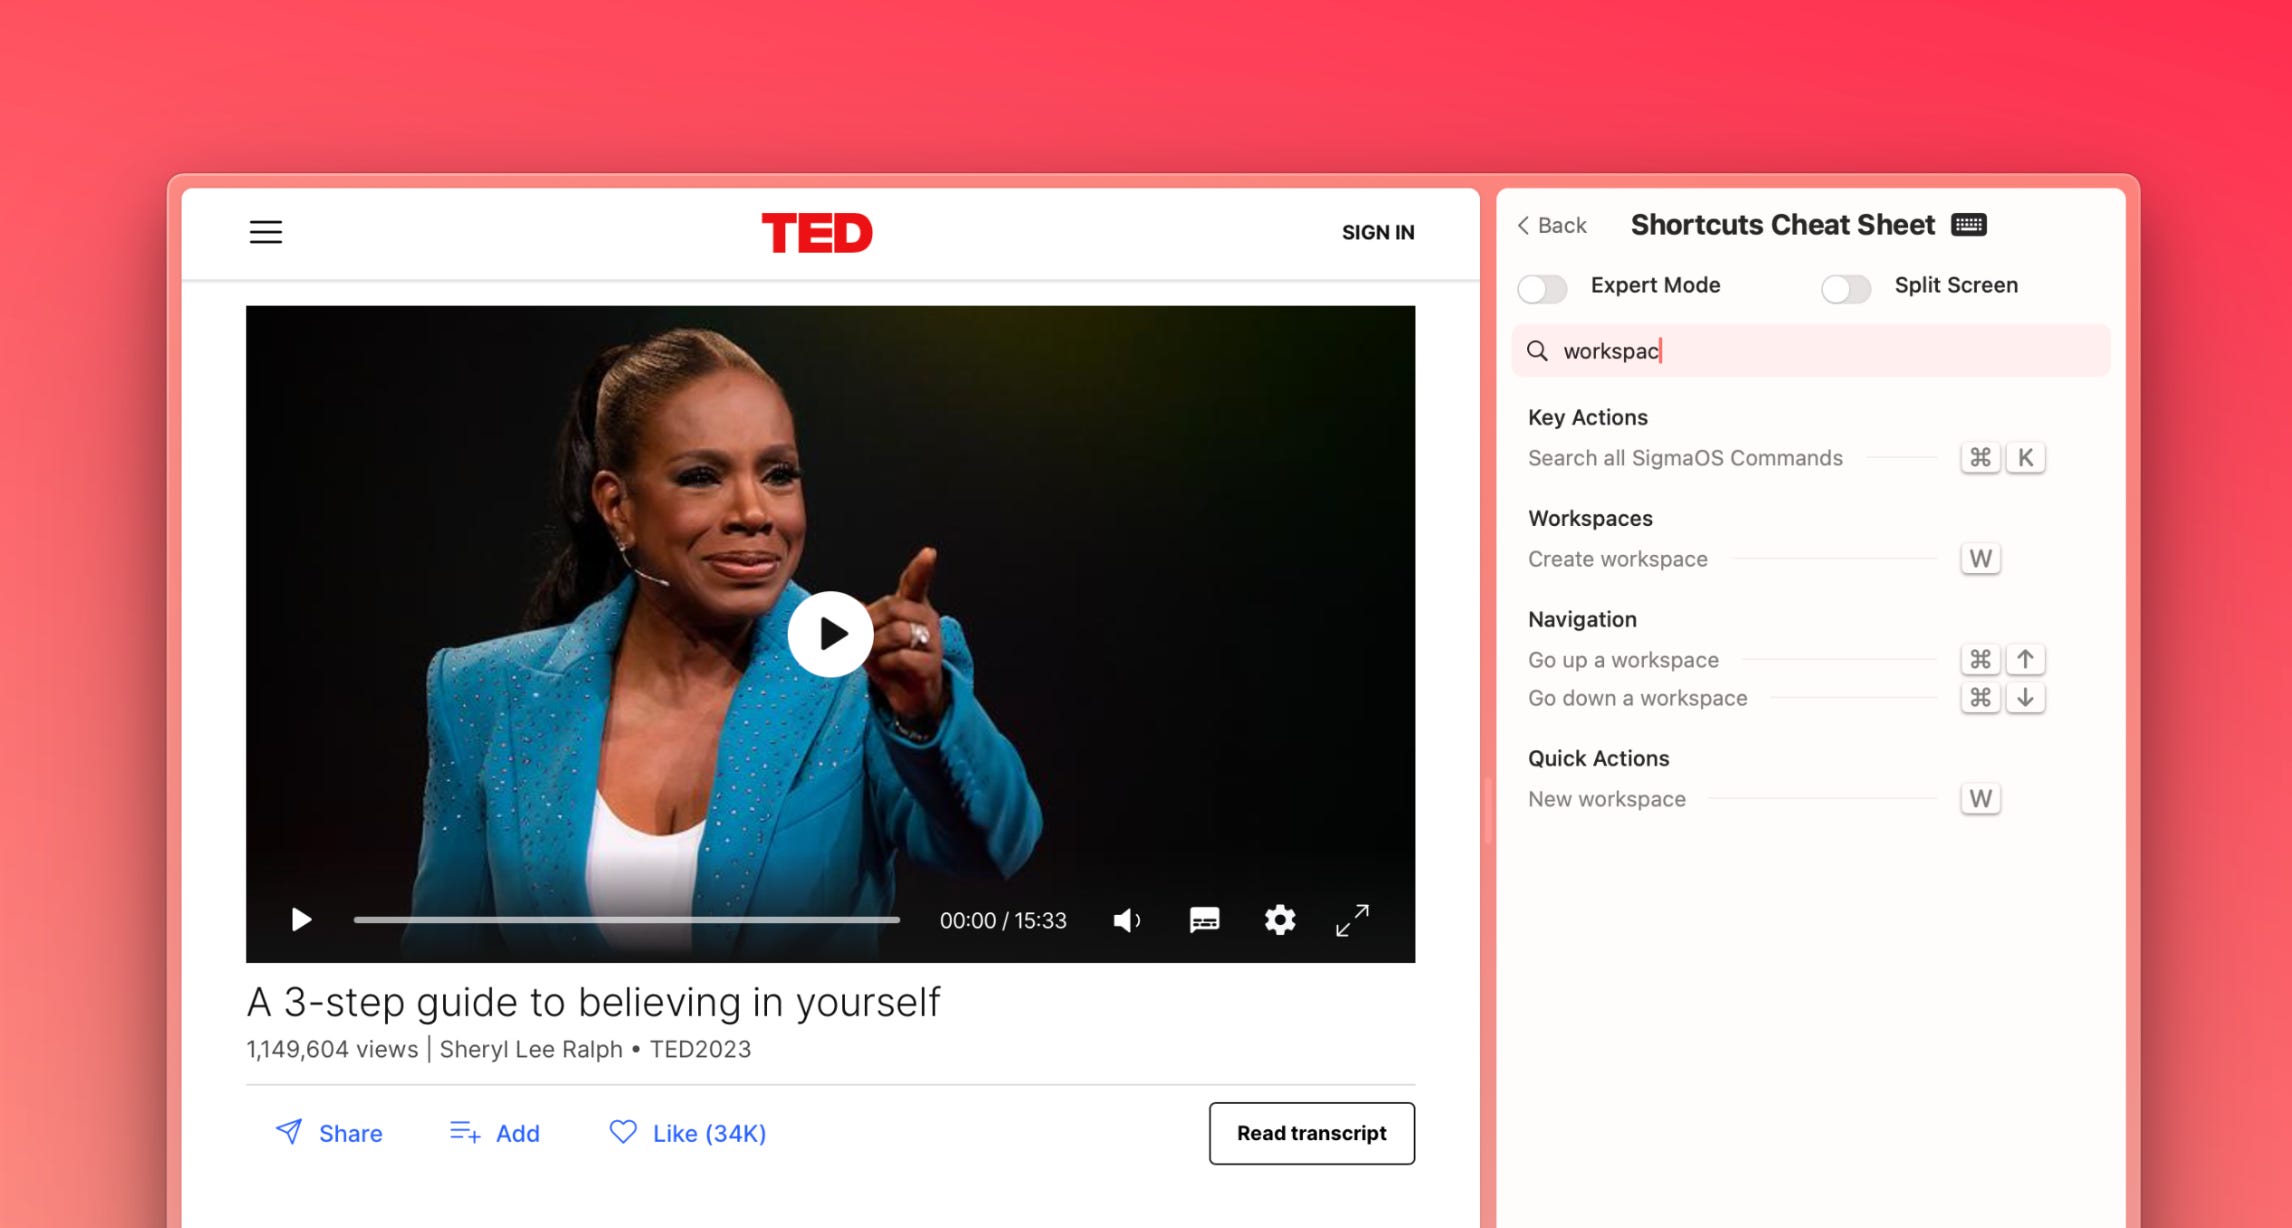
Task: Select the Create workspace shortcut row
Action: click(x=1618, y=559)
